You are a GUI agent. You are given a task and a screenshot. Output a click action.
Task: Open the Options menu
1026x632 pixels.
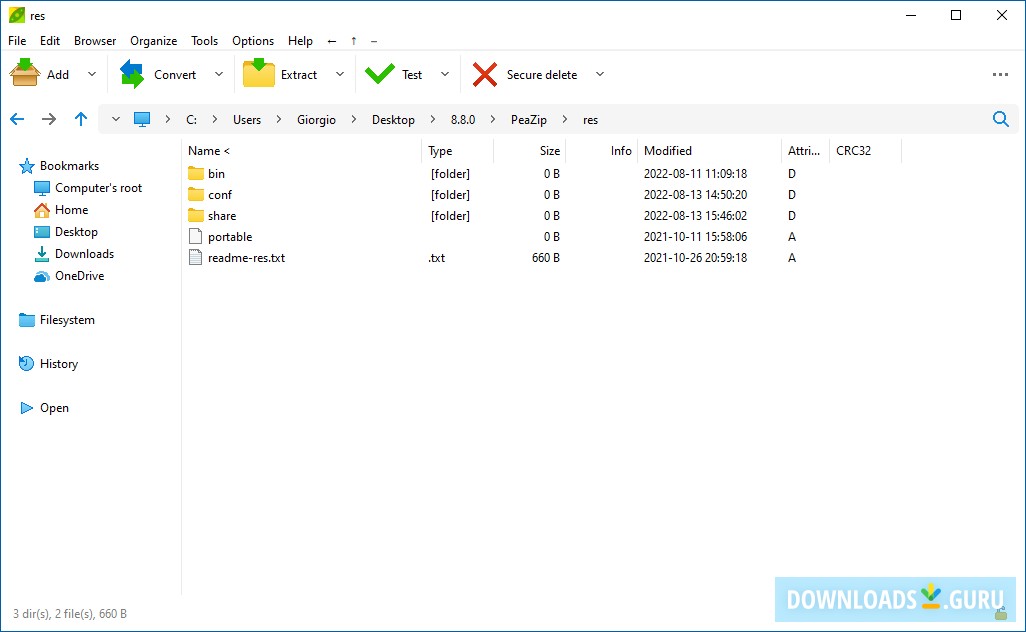tap(253, 41)
